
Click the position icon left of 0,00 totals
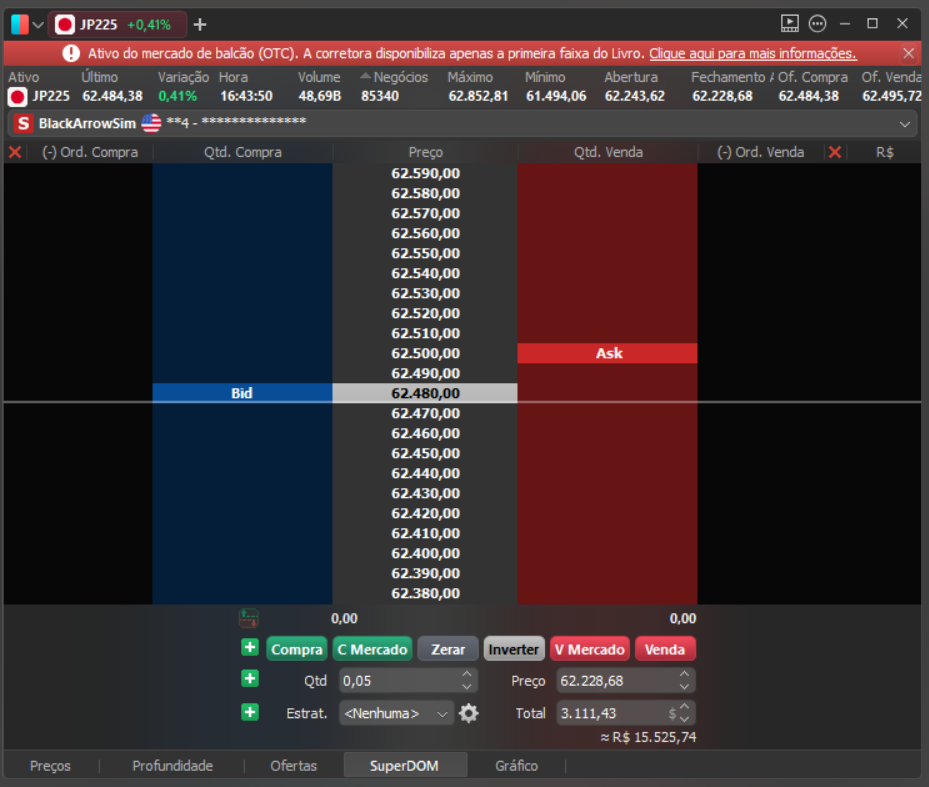pos(248,618)
